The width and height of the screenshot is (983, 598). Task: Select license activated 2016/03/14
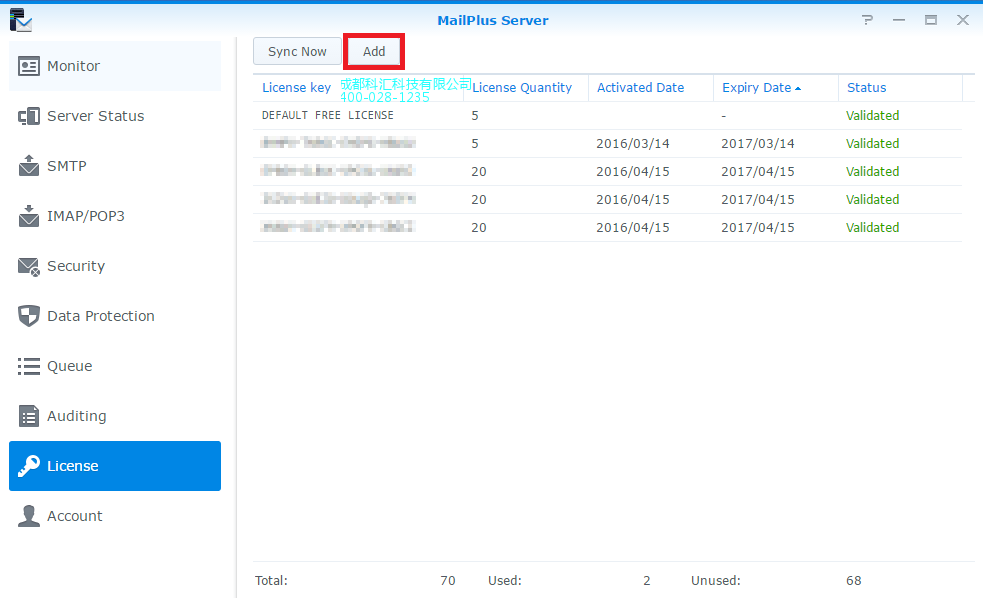pos(607,144)
